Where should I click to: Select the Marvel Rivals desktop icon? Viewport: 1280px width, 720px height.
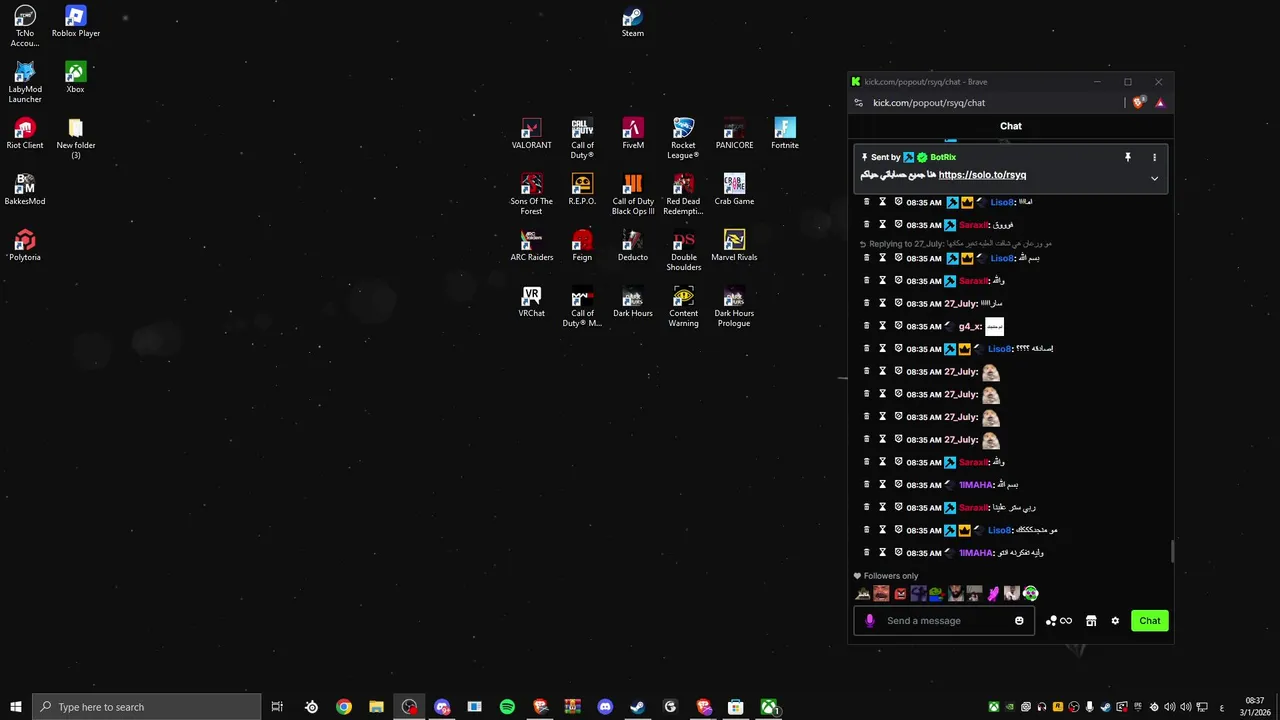734,246
